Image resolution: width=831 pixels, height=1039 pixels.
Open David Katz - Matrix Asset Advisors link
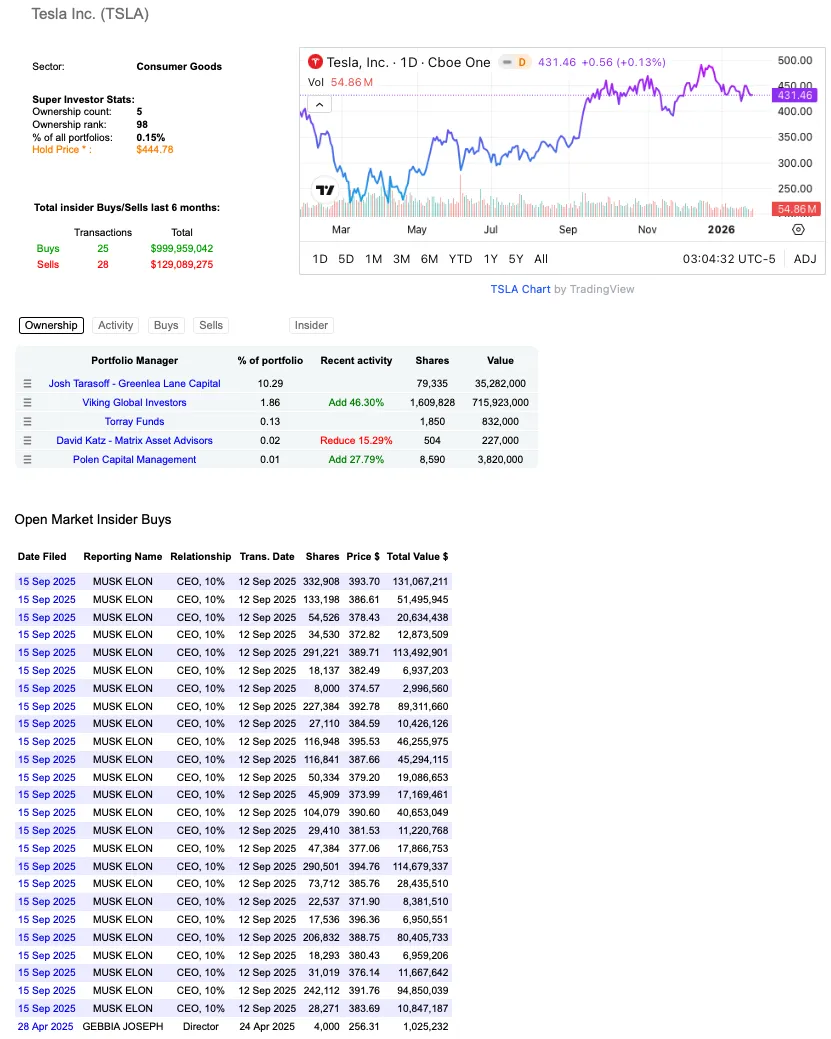click(135, 441)
